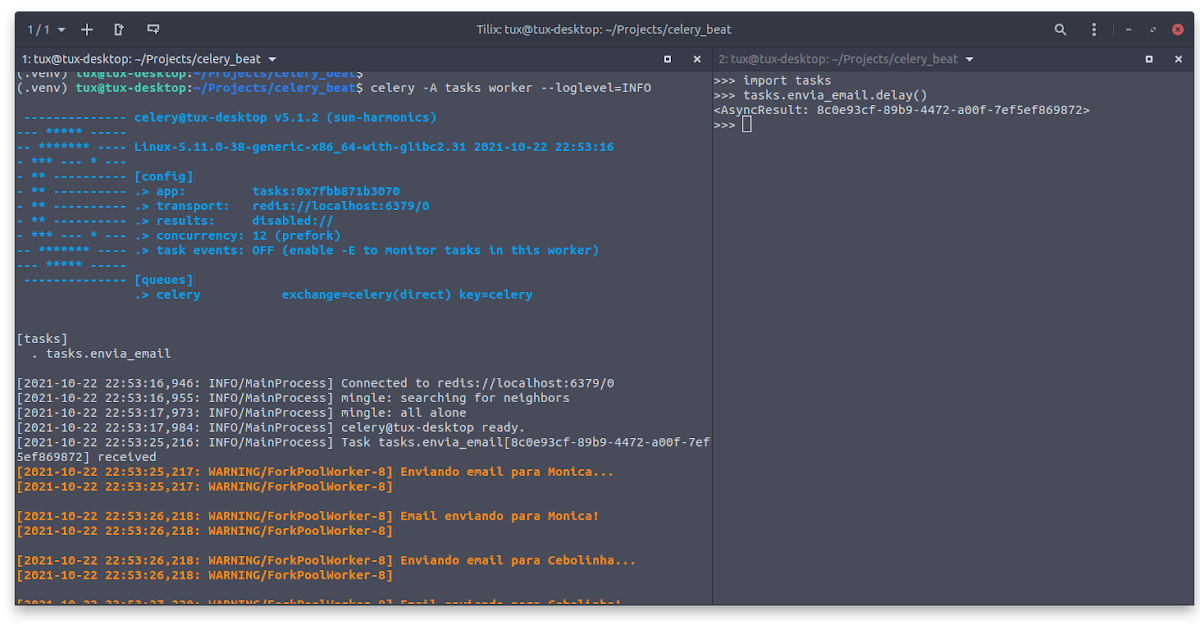The image size is (1200, 630).
Task: Click terminal 1 title 'tux@tux-desktop: ~/Projects/celery_beat'
Action: click(x=148, y=59)
